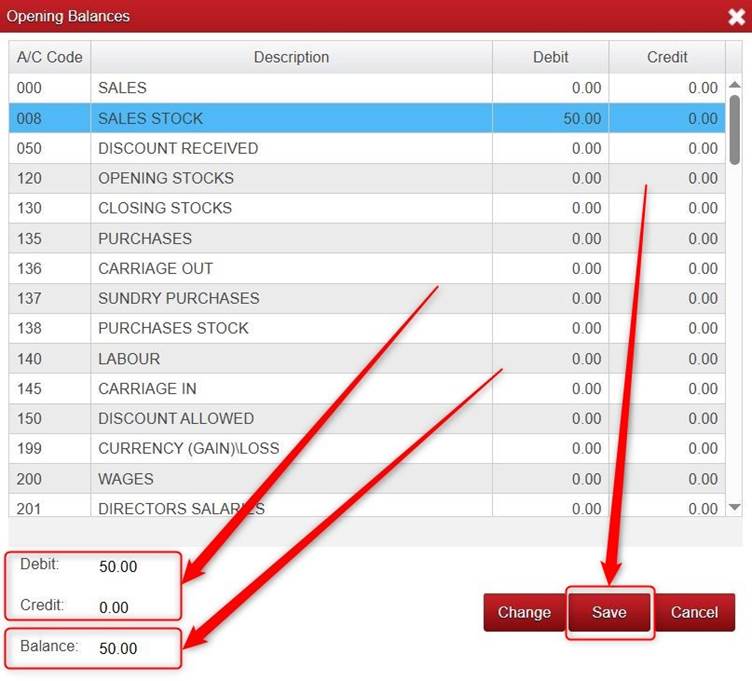Select the CARRIAGE IN row
752x681 pixels.
(367, 388)
